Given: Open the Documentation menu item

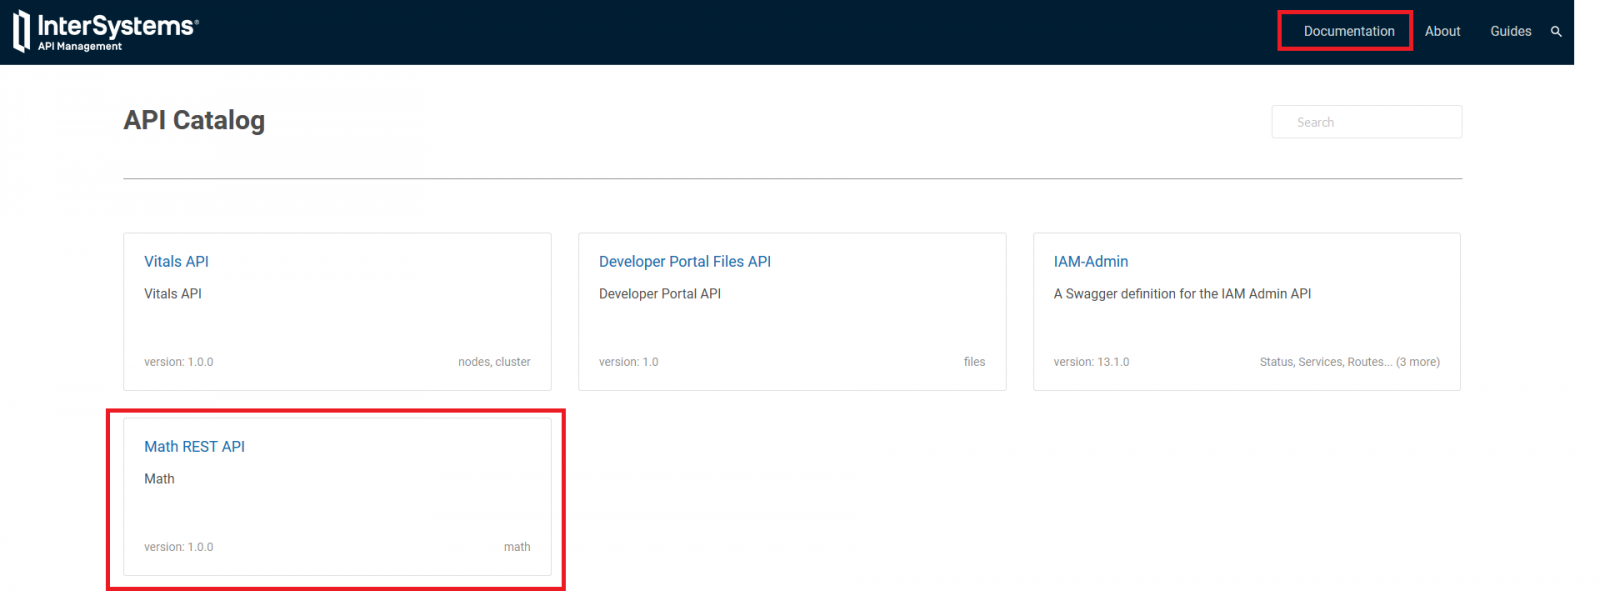Looking at the screenshot, I should 1348,31.
